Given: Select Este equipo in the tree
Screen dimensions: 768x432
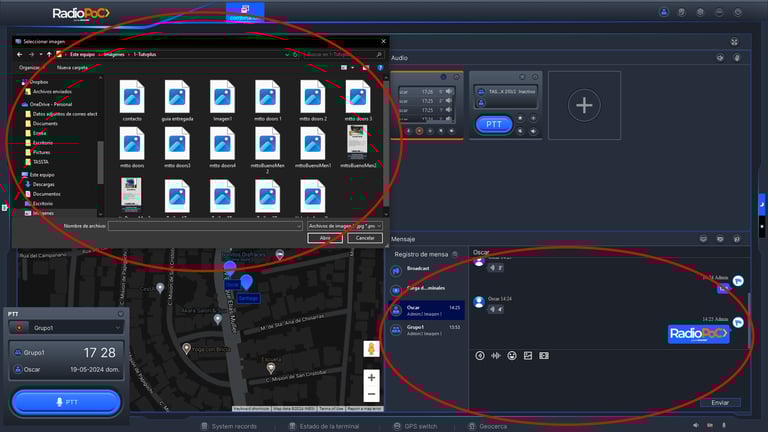Looking at the screenshot, I should pos(38,174).
